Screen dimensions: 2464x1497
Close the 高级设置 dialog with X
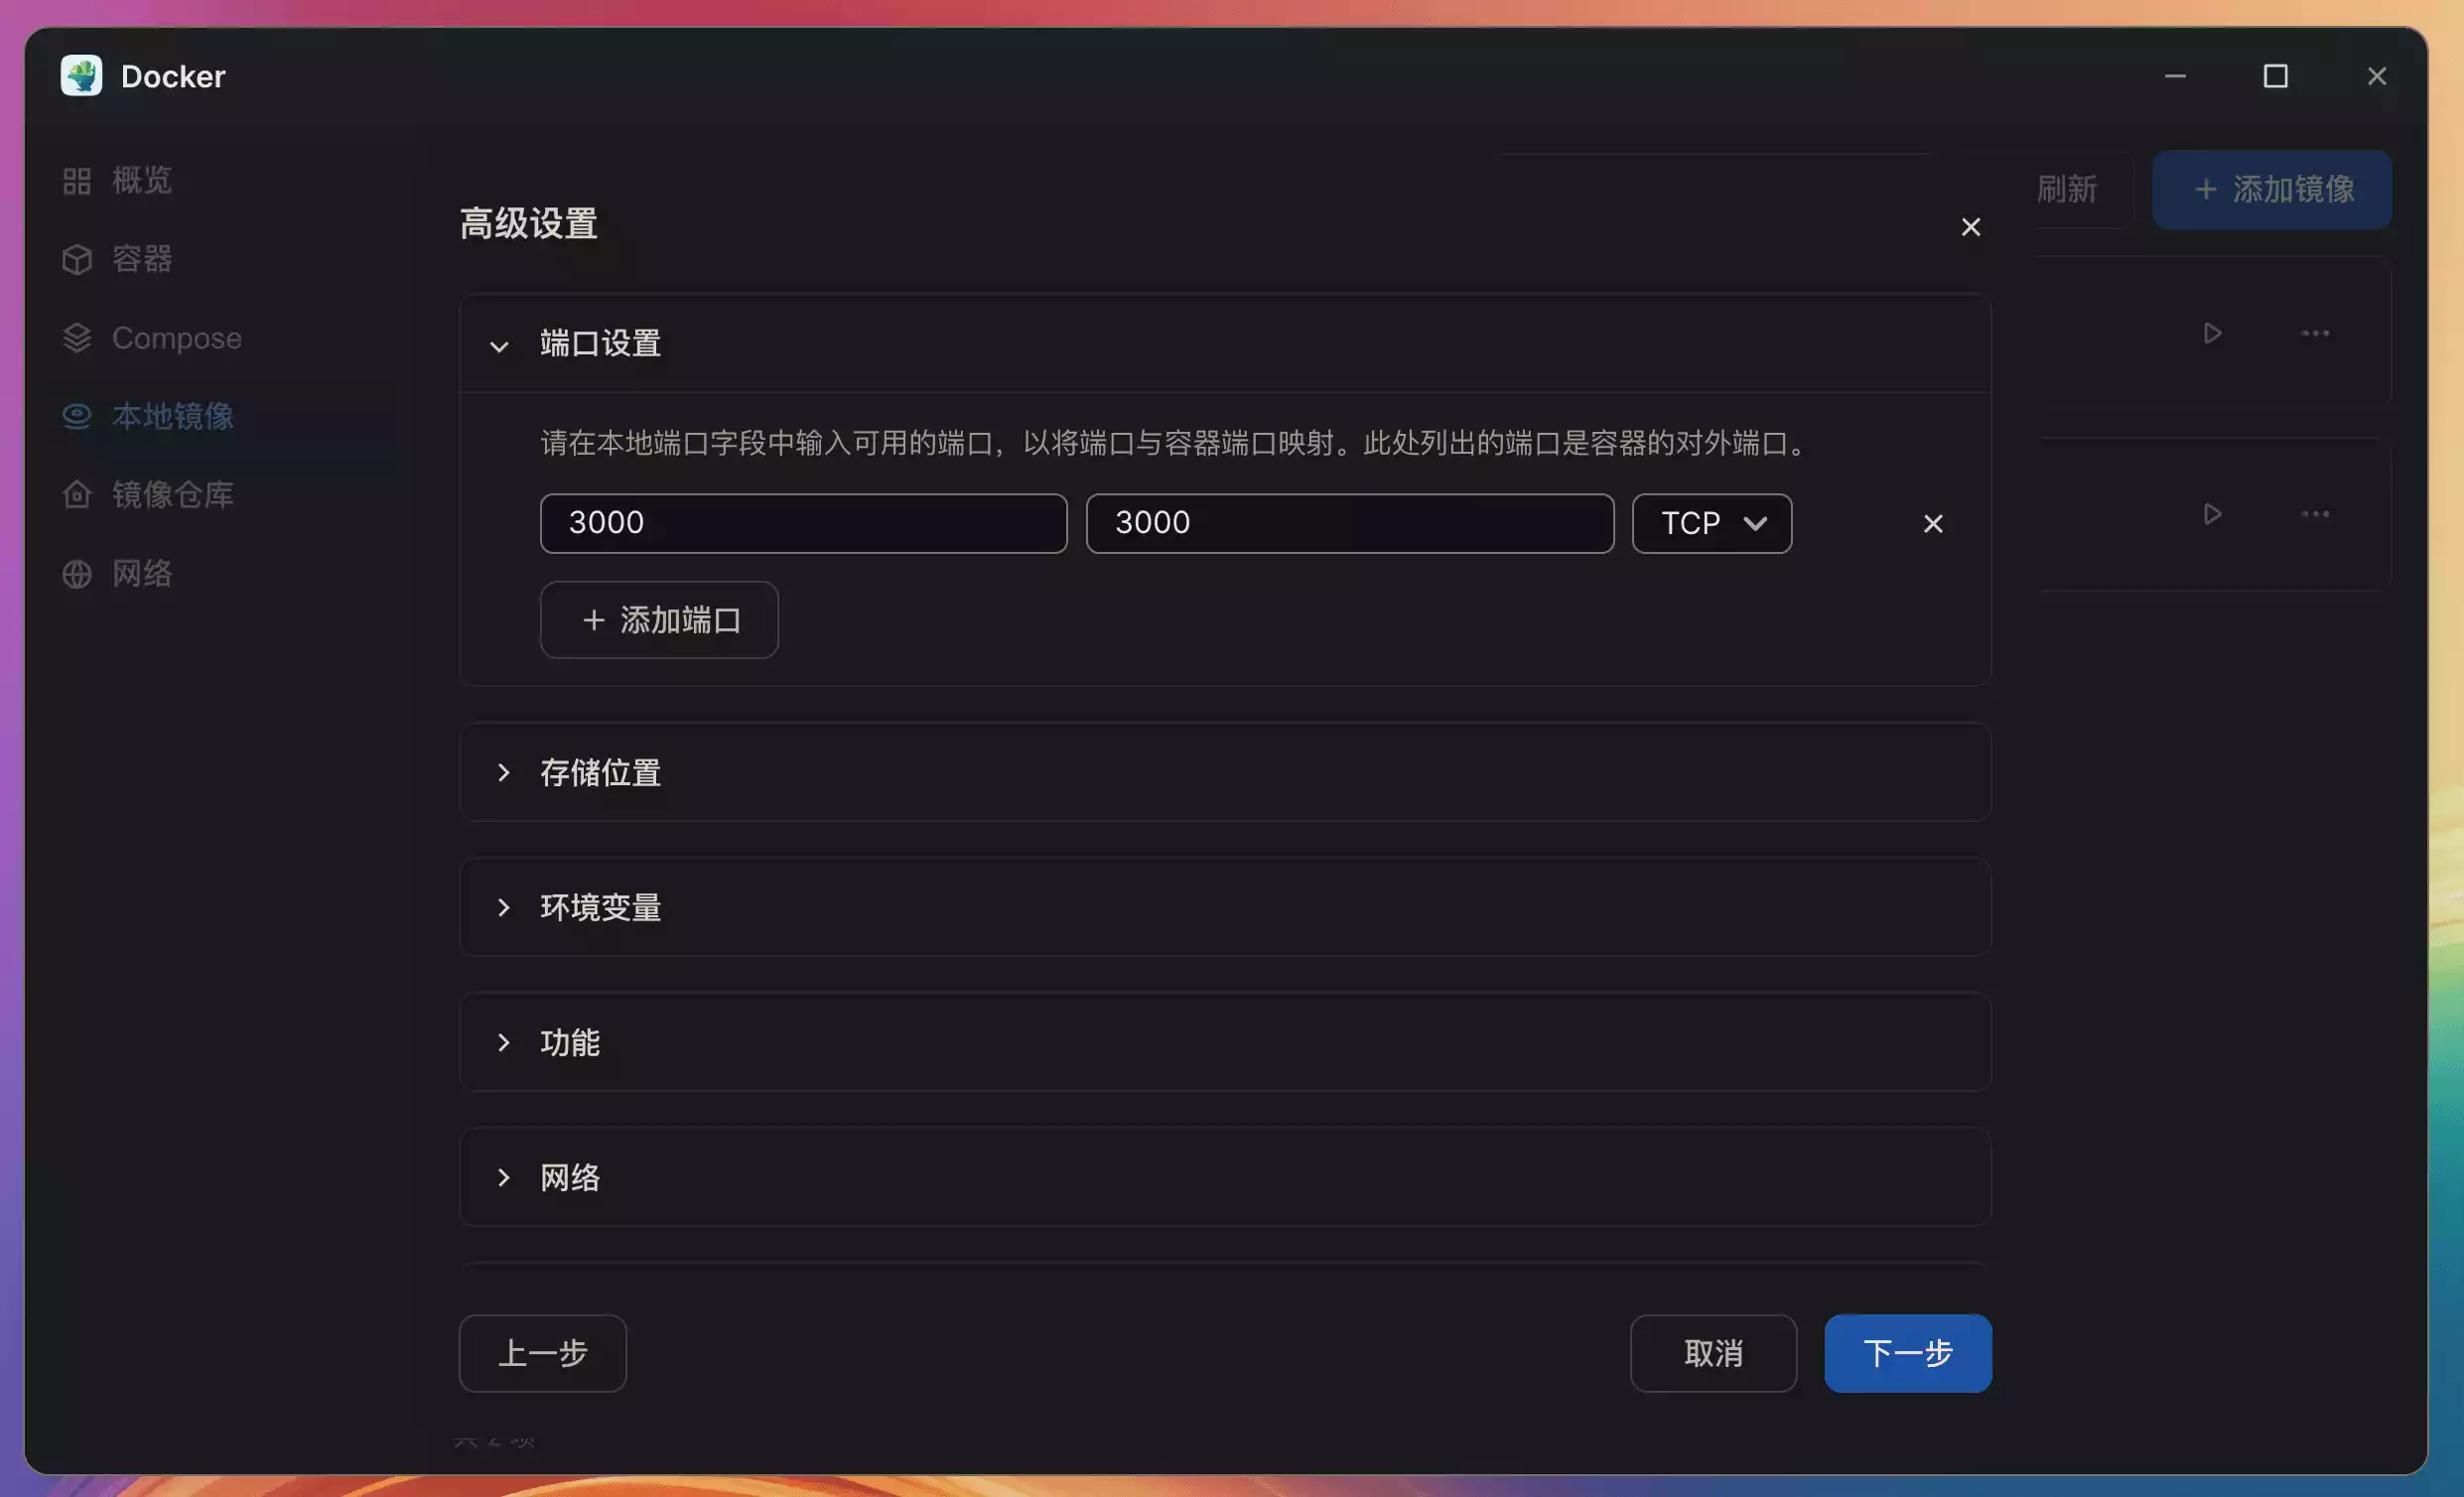[1970, 228]
